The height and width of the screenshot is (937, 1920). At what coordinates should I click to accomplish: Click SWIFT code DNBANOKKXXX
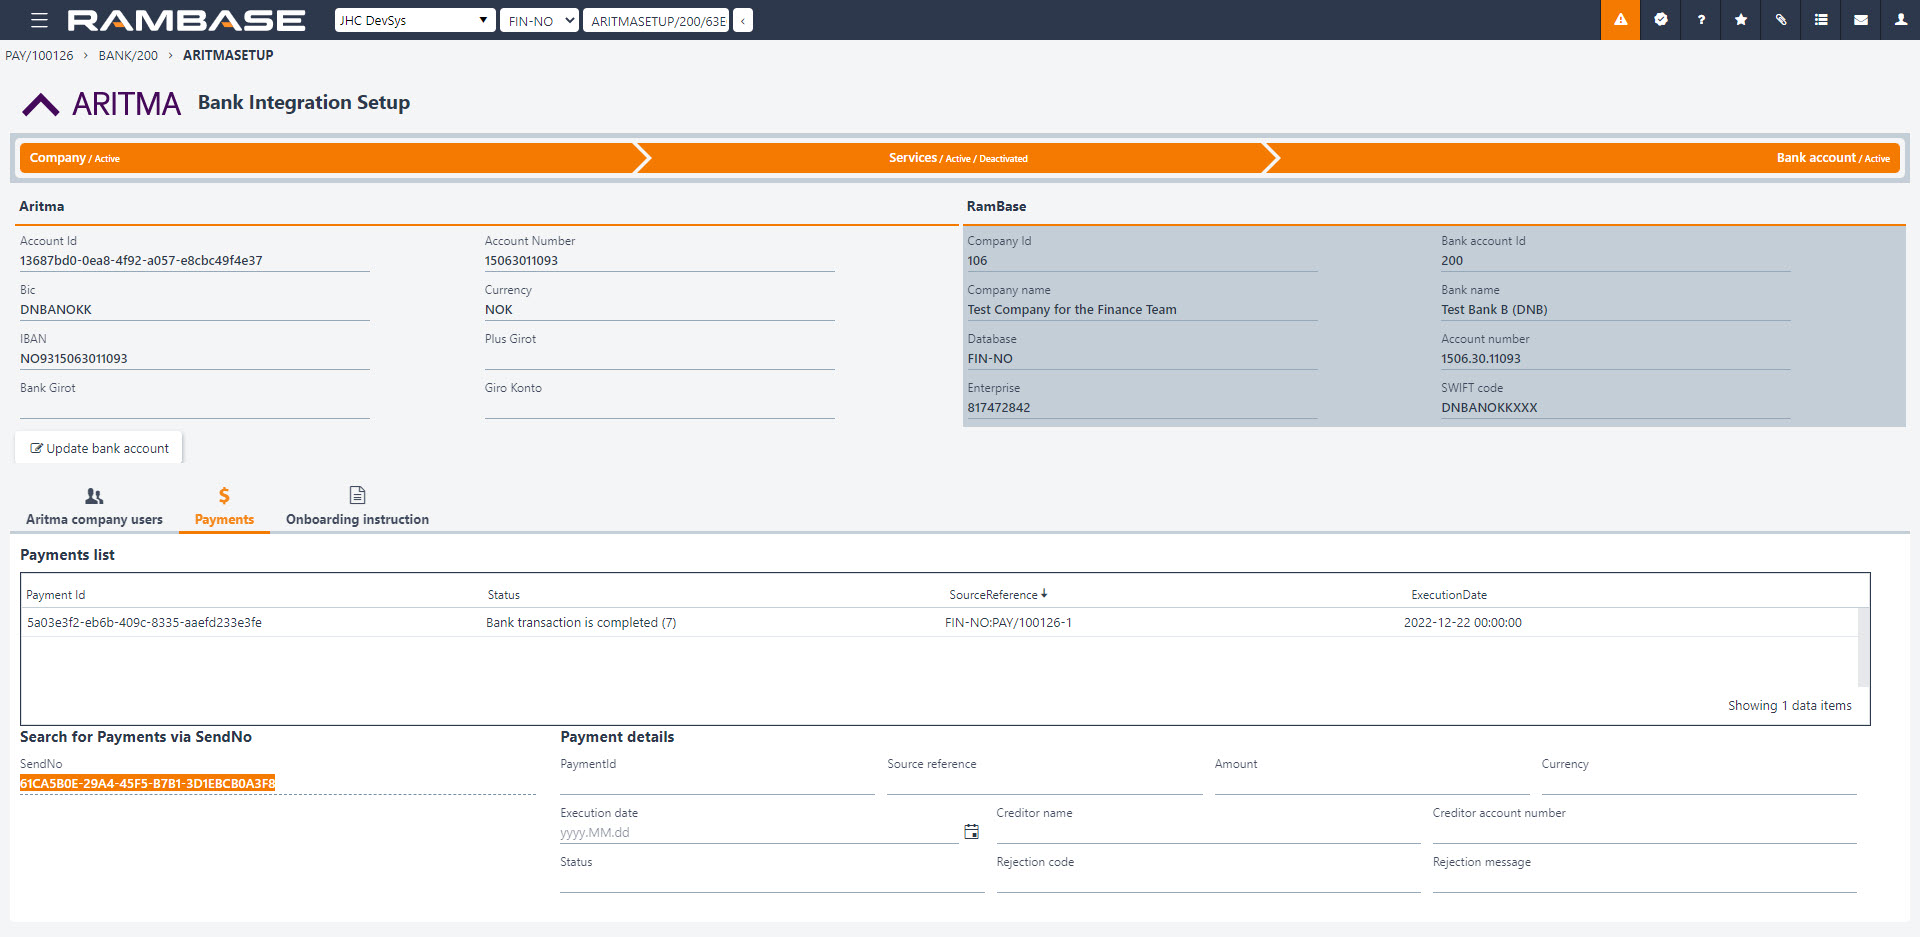pos(1489,408)
